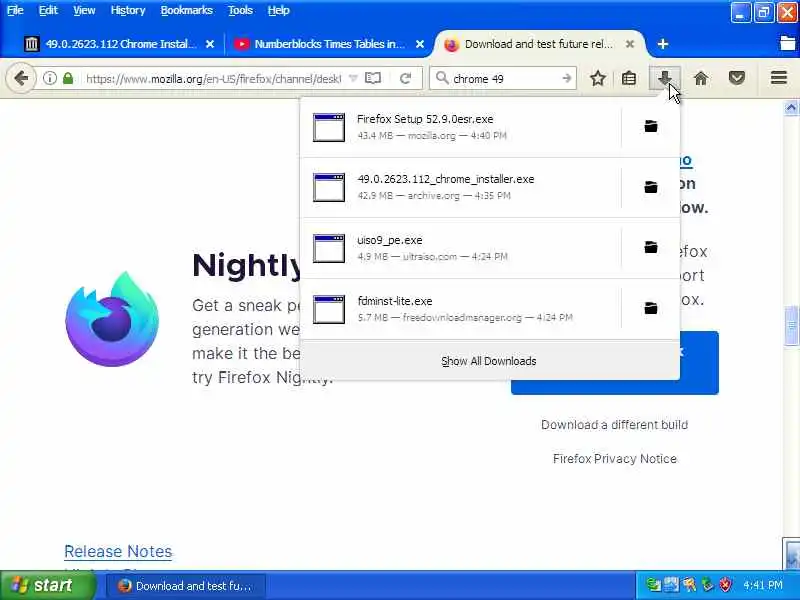800x600 pixels.
Task: Open Release Notes link
Action: tap(118, 552)
